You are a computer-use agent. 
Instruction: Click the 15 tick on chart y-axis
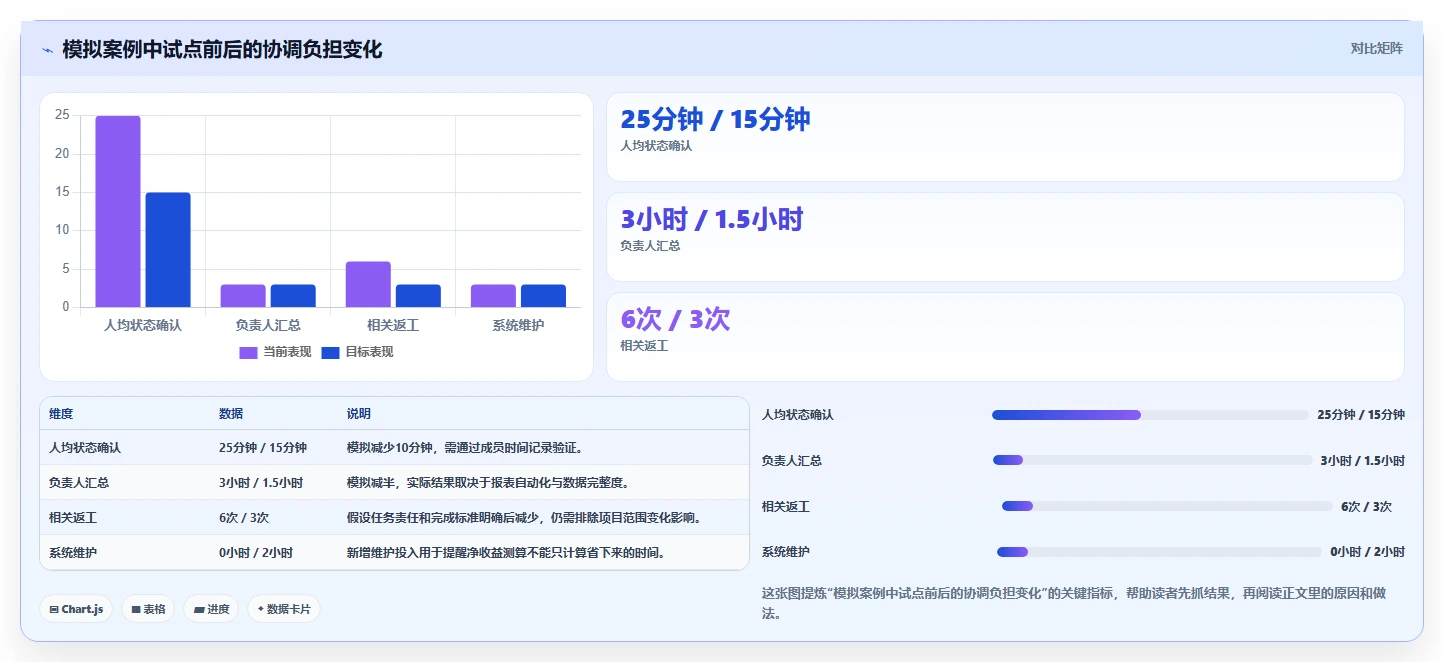point(62,192)
